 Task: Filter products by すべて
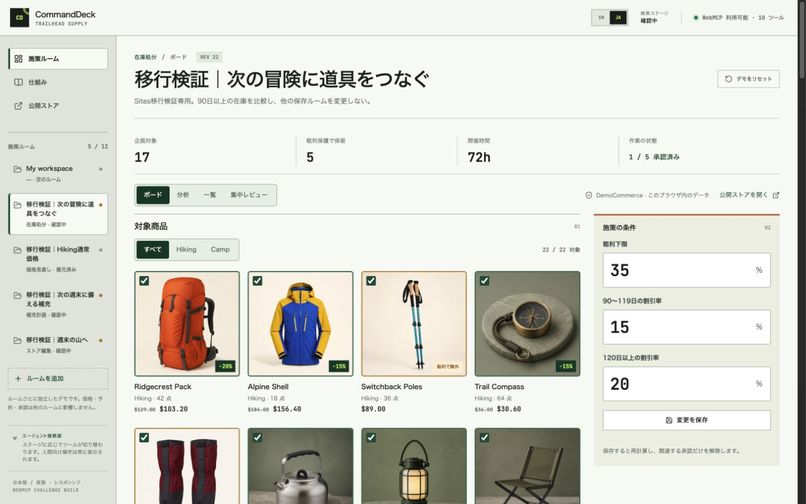(153, 249)
